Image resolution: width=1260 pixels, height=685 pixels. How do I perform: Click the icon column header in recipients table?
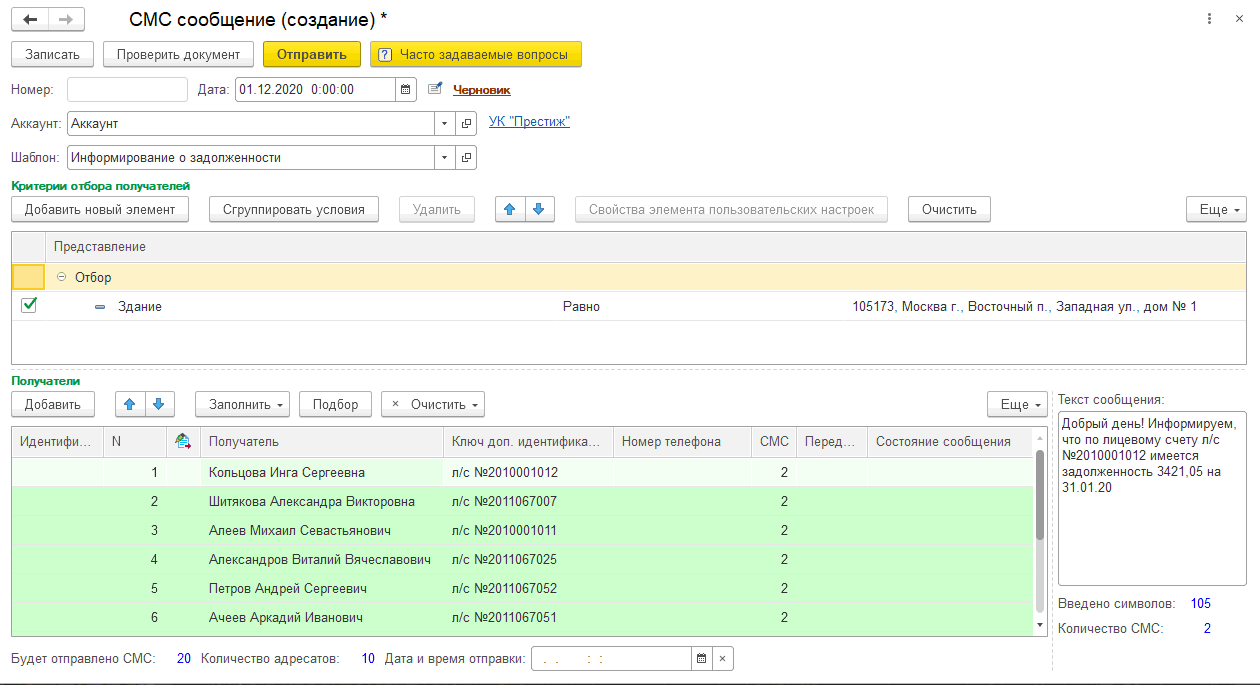coord(183,441)
